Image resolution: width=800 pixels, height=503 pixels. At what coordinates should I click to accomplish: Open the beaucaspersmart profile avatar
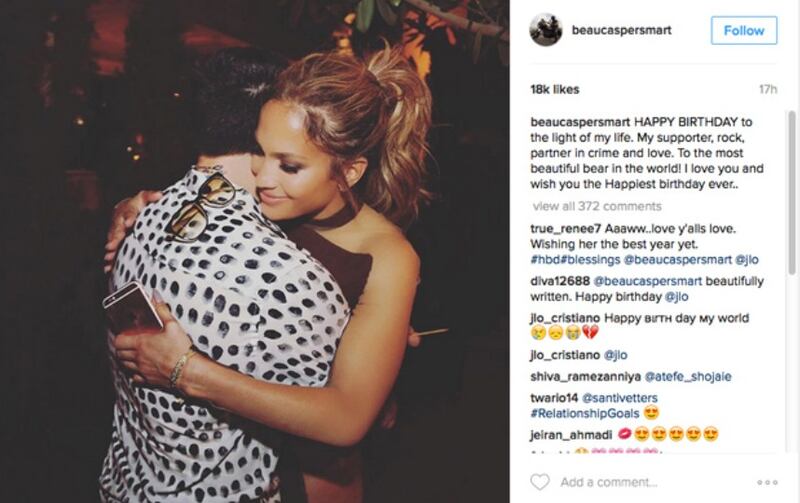click(545, 30)
